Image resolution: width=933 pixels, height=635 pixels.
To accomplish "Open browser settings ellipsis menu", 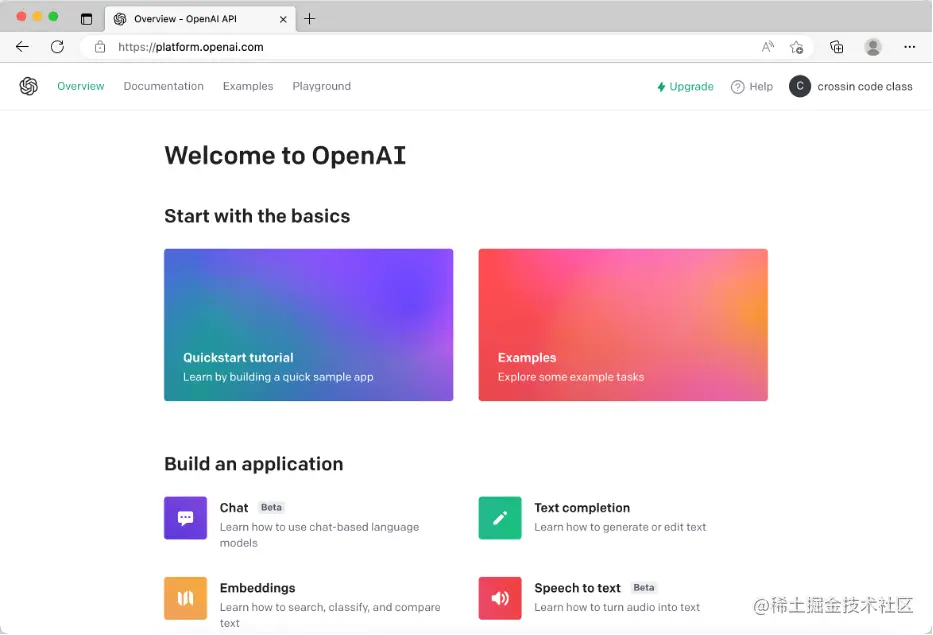I will [909, 47].
